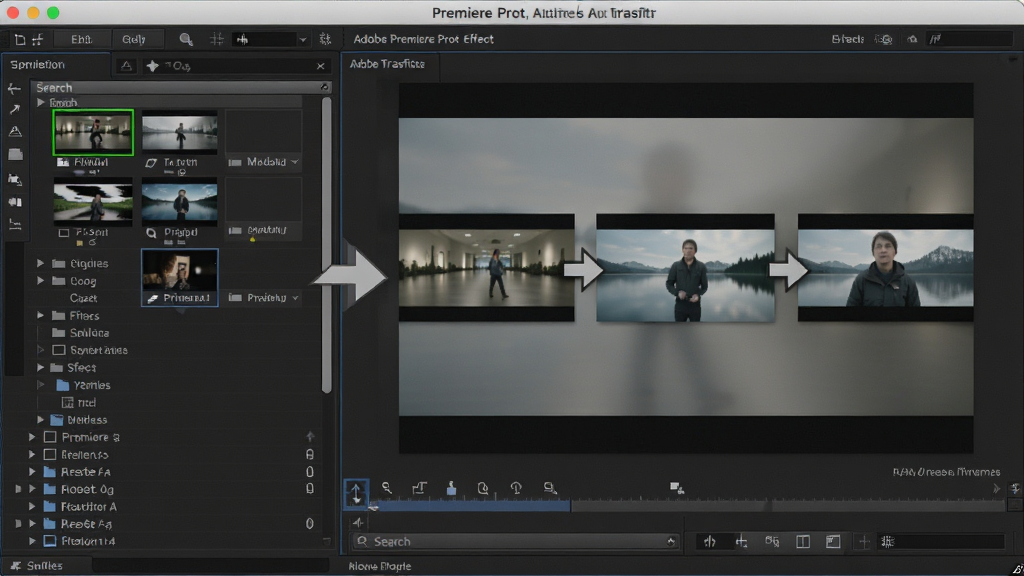Click the blue marker icon above the timeline
1024x576 pixels.
(x=451, y=488)
